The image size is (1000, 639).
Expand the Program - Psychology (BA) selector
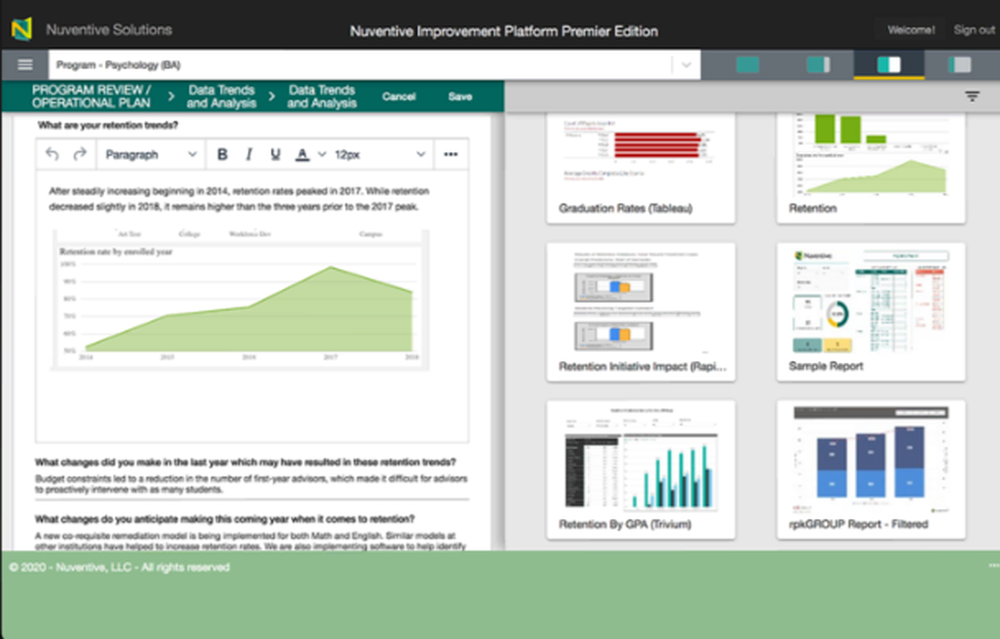[x=687, y=64]
